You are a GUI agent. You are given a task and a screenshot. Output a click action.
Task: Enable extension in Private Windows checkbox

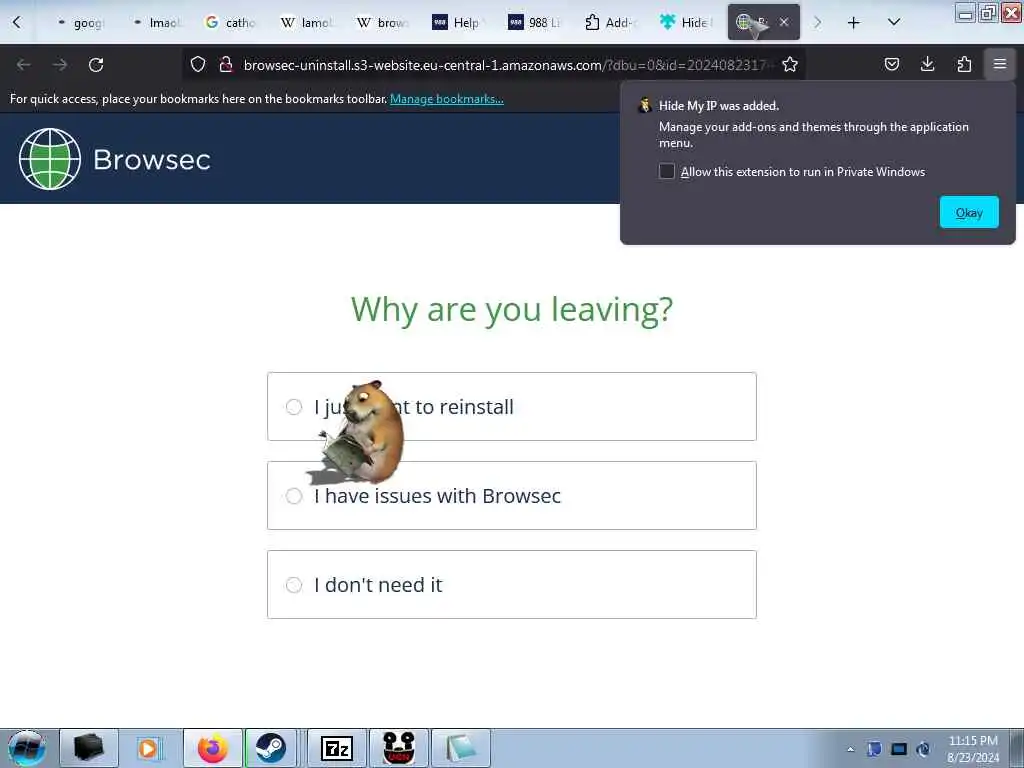pos(667,171)
